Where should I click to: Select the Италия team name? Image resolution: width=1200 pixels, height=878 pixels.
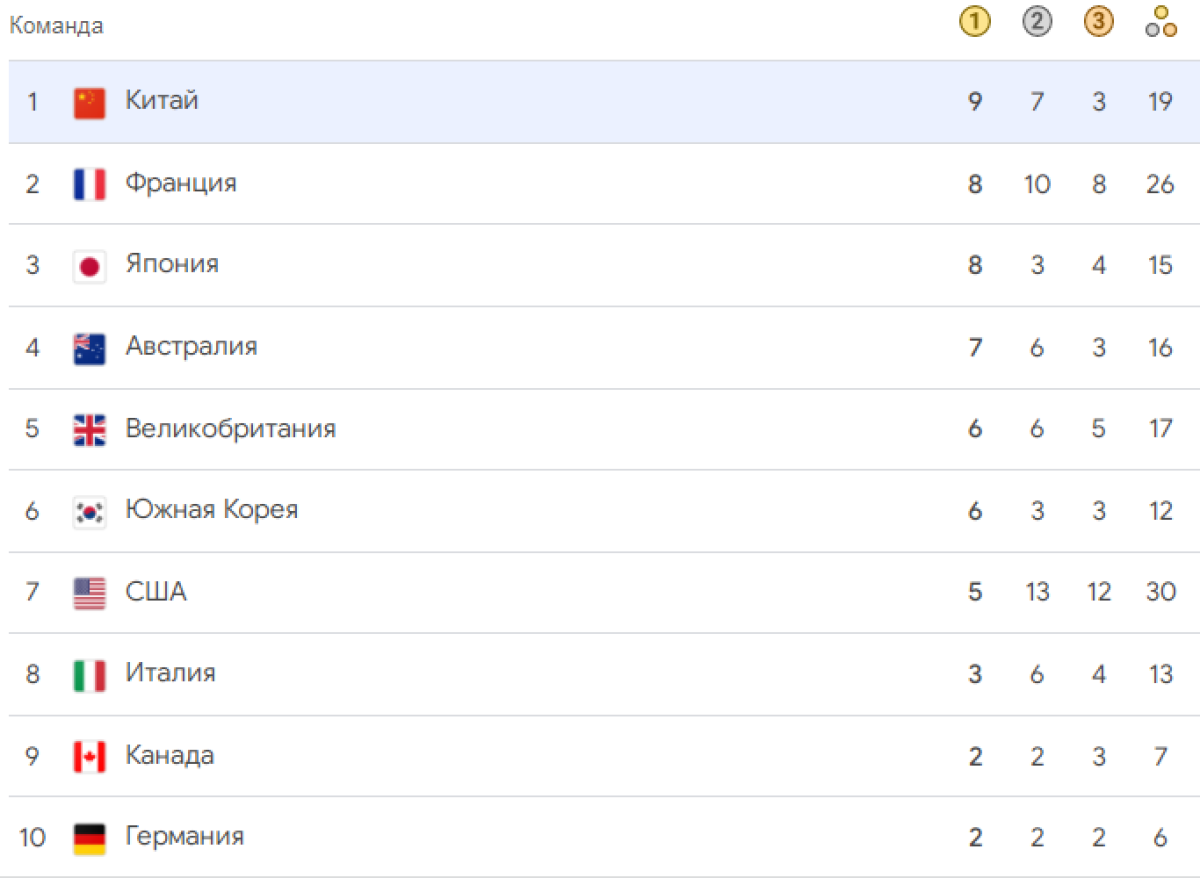point(170,673)
